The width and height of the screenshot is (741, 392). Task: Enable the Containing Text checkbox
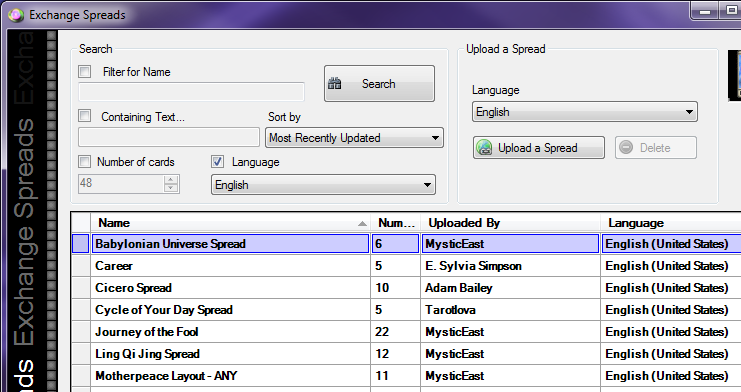(85, 116)
